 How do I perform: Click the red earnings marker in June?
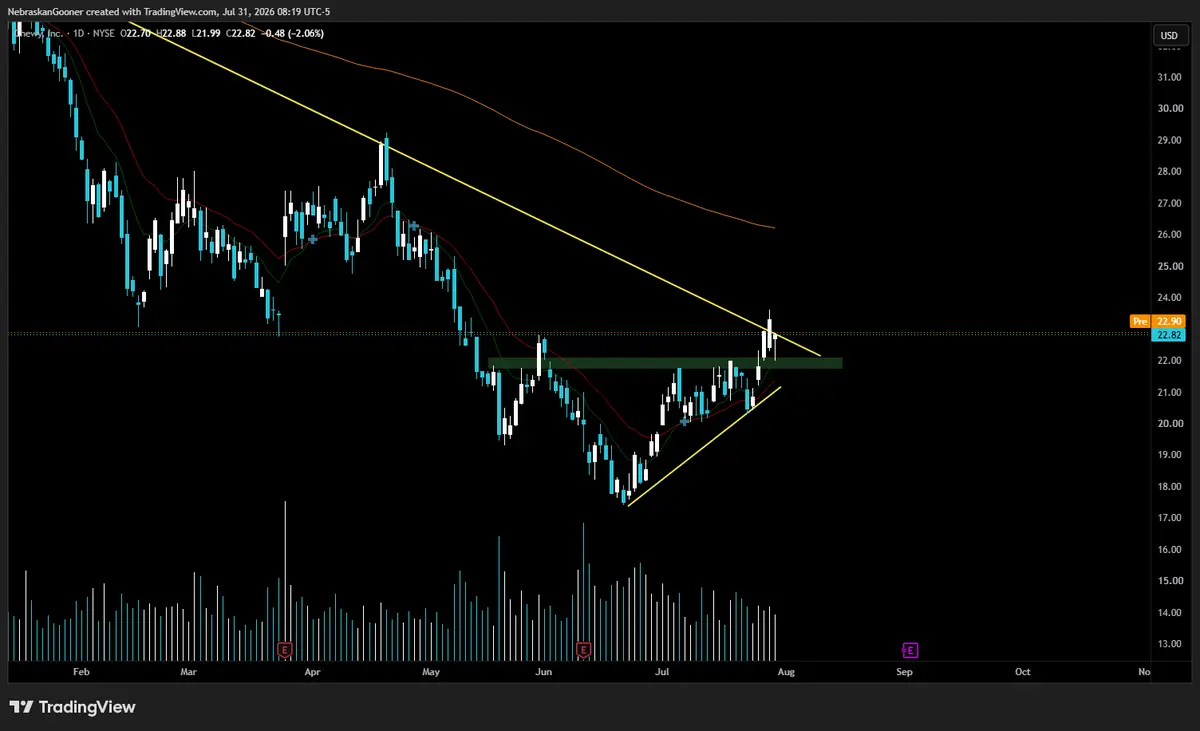[583, 650]
